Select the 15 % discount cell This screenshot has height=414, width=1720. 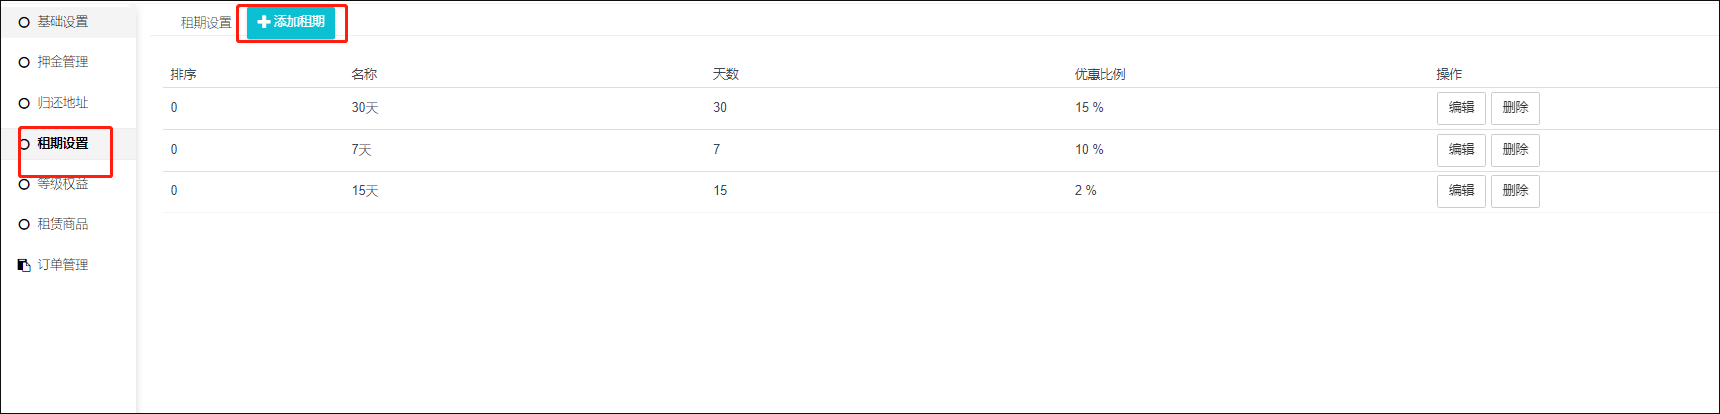1089,108
